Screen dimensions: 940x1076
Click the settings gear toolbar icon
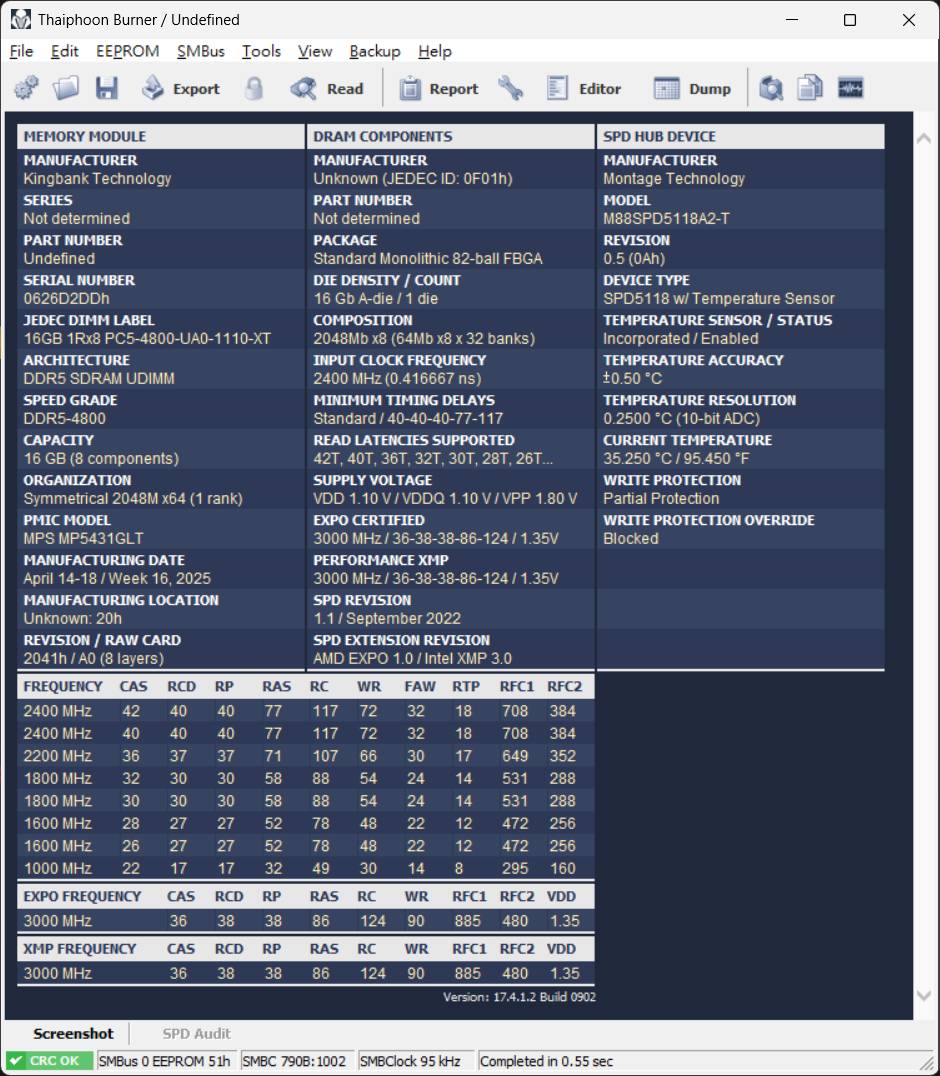26,89
